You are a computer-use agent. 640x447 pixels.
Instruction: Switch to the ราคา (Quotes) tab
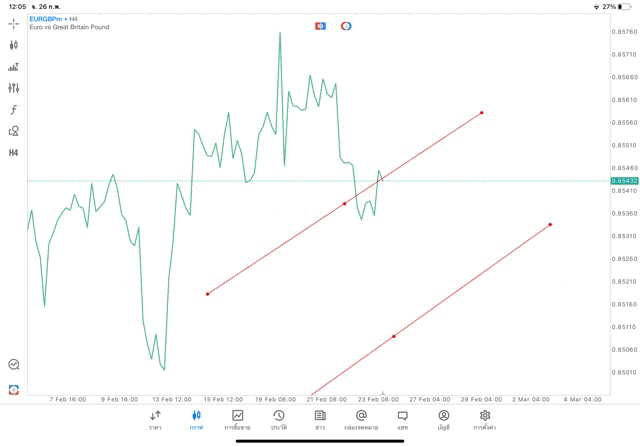pyautogui.click(x=155, y=420)
